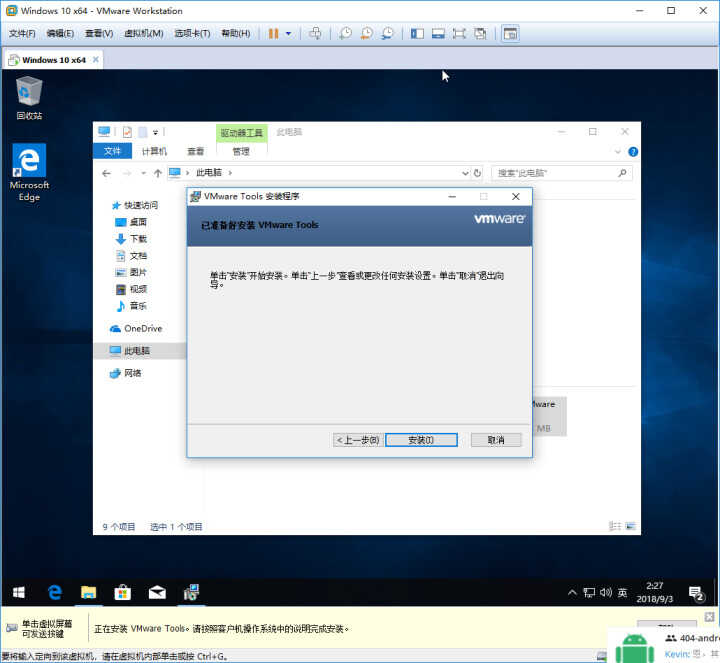Screen dimensions: 720x663
Task: Enter full screen mode icon
Action: coord(459,34)
